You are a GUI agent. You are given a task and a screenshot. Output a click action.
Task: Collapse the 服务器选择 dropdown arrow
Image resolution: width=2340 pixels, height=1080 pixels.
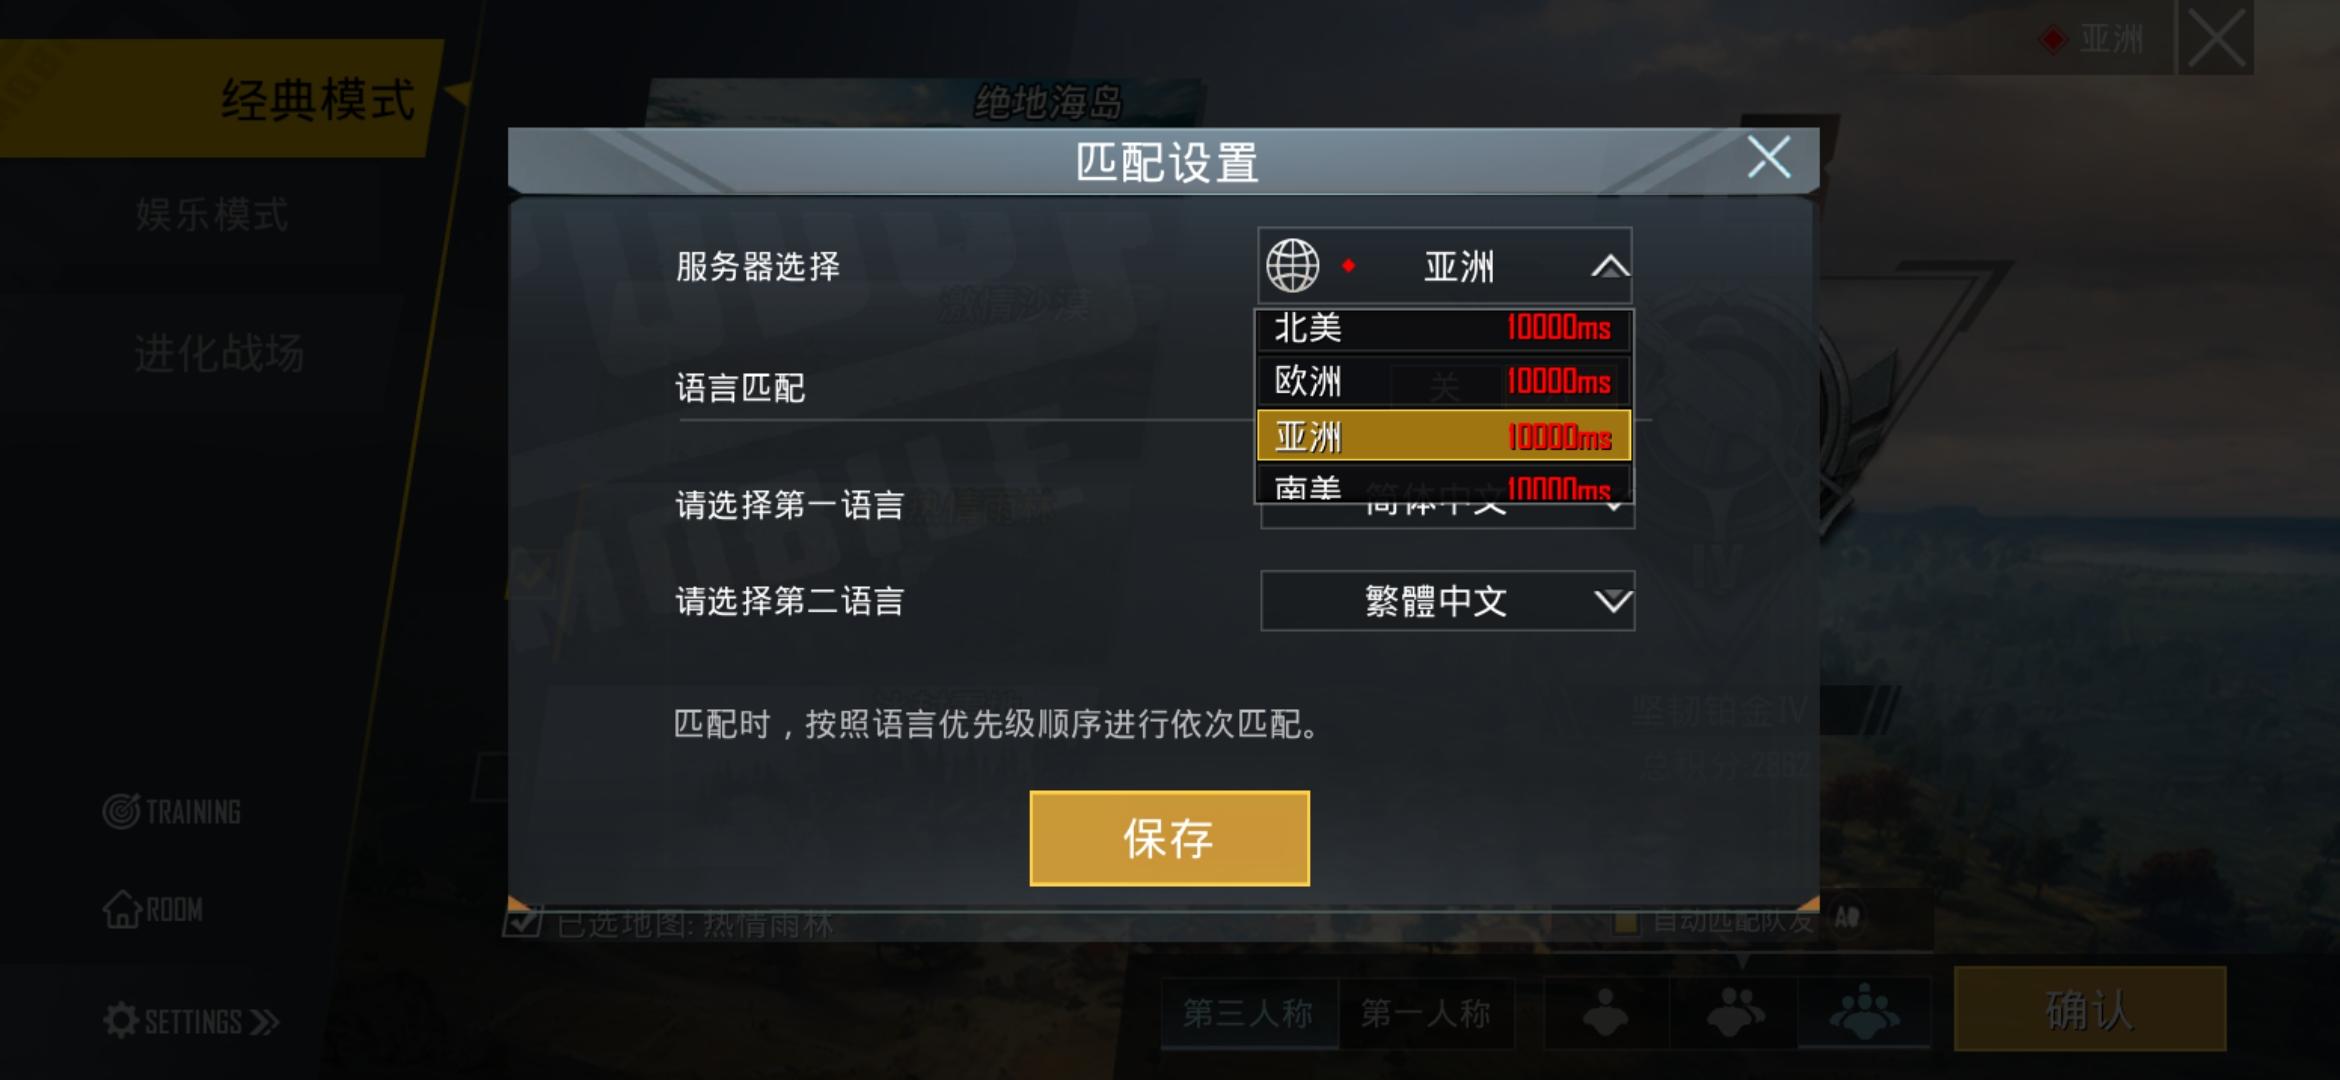coord(1609,267)
